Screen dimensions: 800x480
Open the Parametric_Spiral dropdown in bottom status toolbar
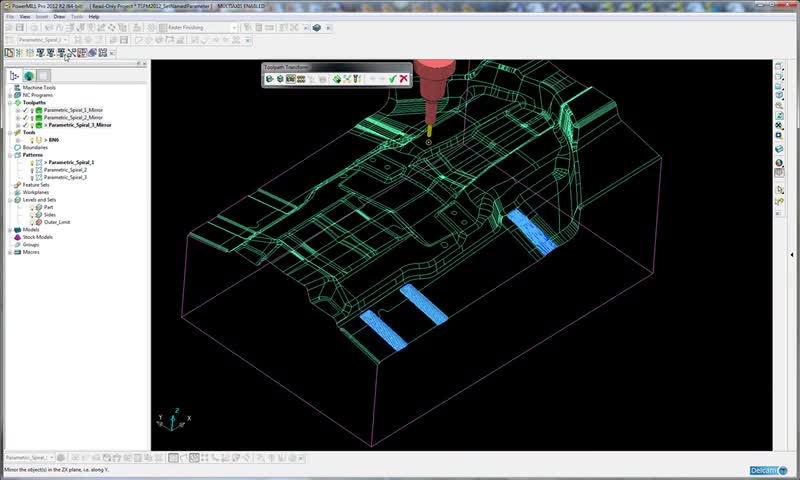(52, 458)
